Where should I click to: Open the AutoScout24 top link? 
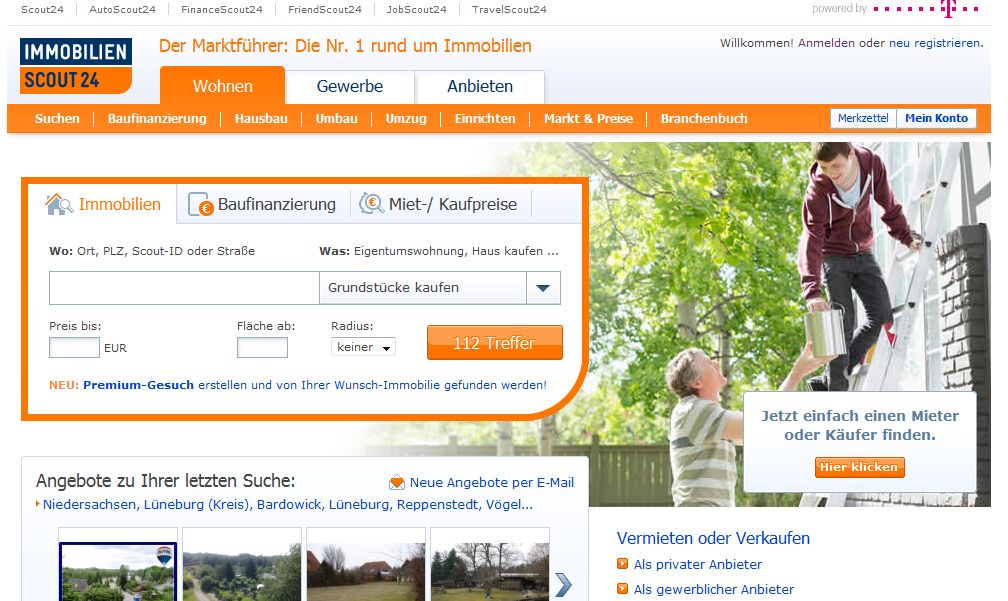point(122,9)
